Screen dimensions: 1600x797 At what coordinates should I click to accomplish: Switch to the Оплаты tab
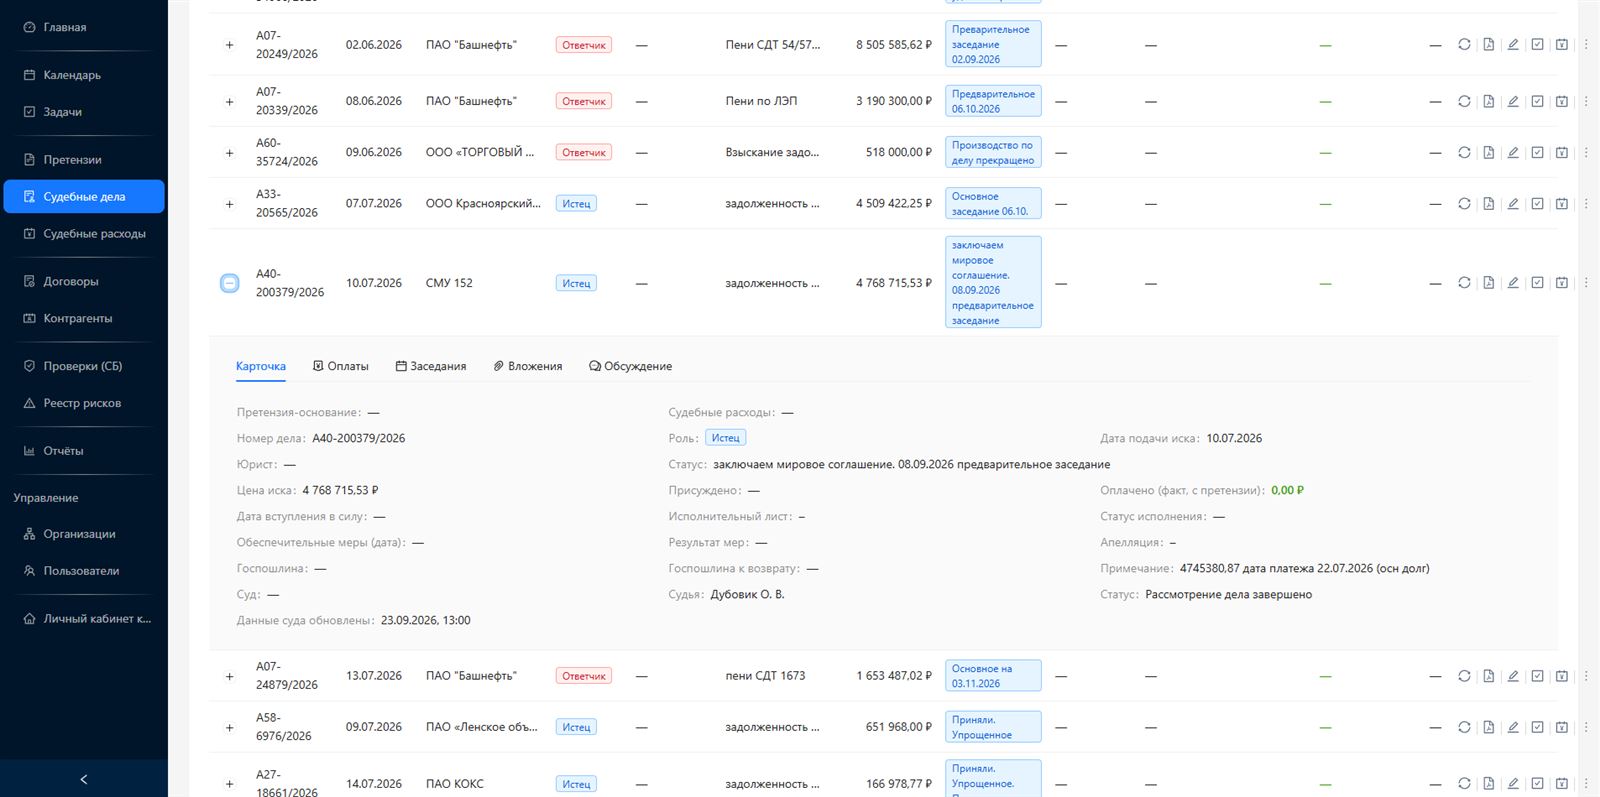[341, 366]
